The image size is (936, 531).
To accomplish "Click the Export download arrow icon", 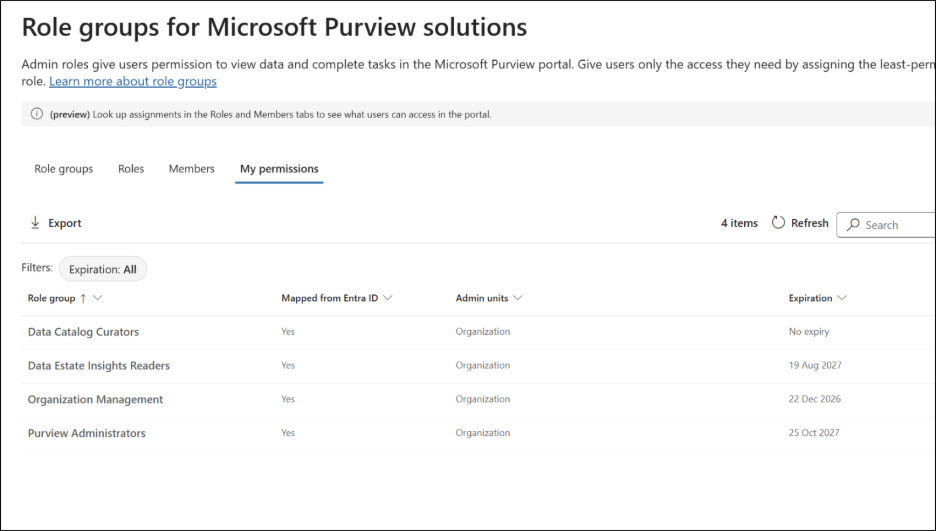I will [x=35, y=223].
